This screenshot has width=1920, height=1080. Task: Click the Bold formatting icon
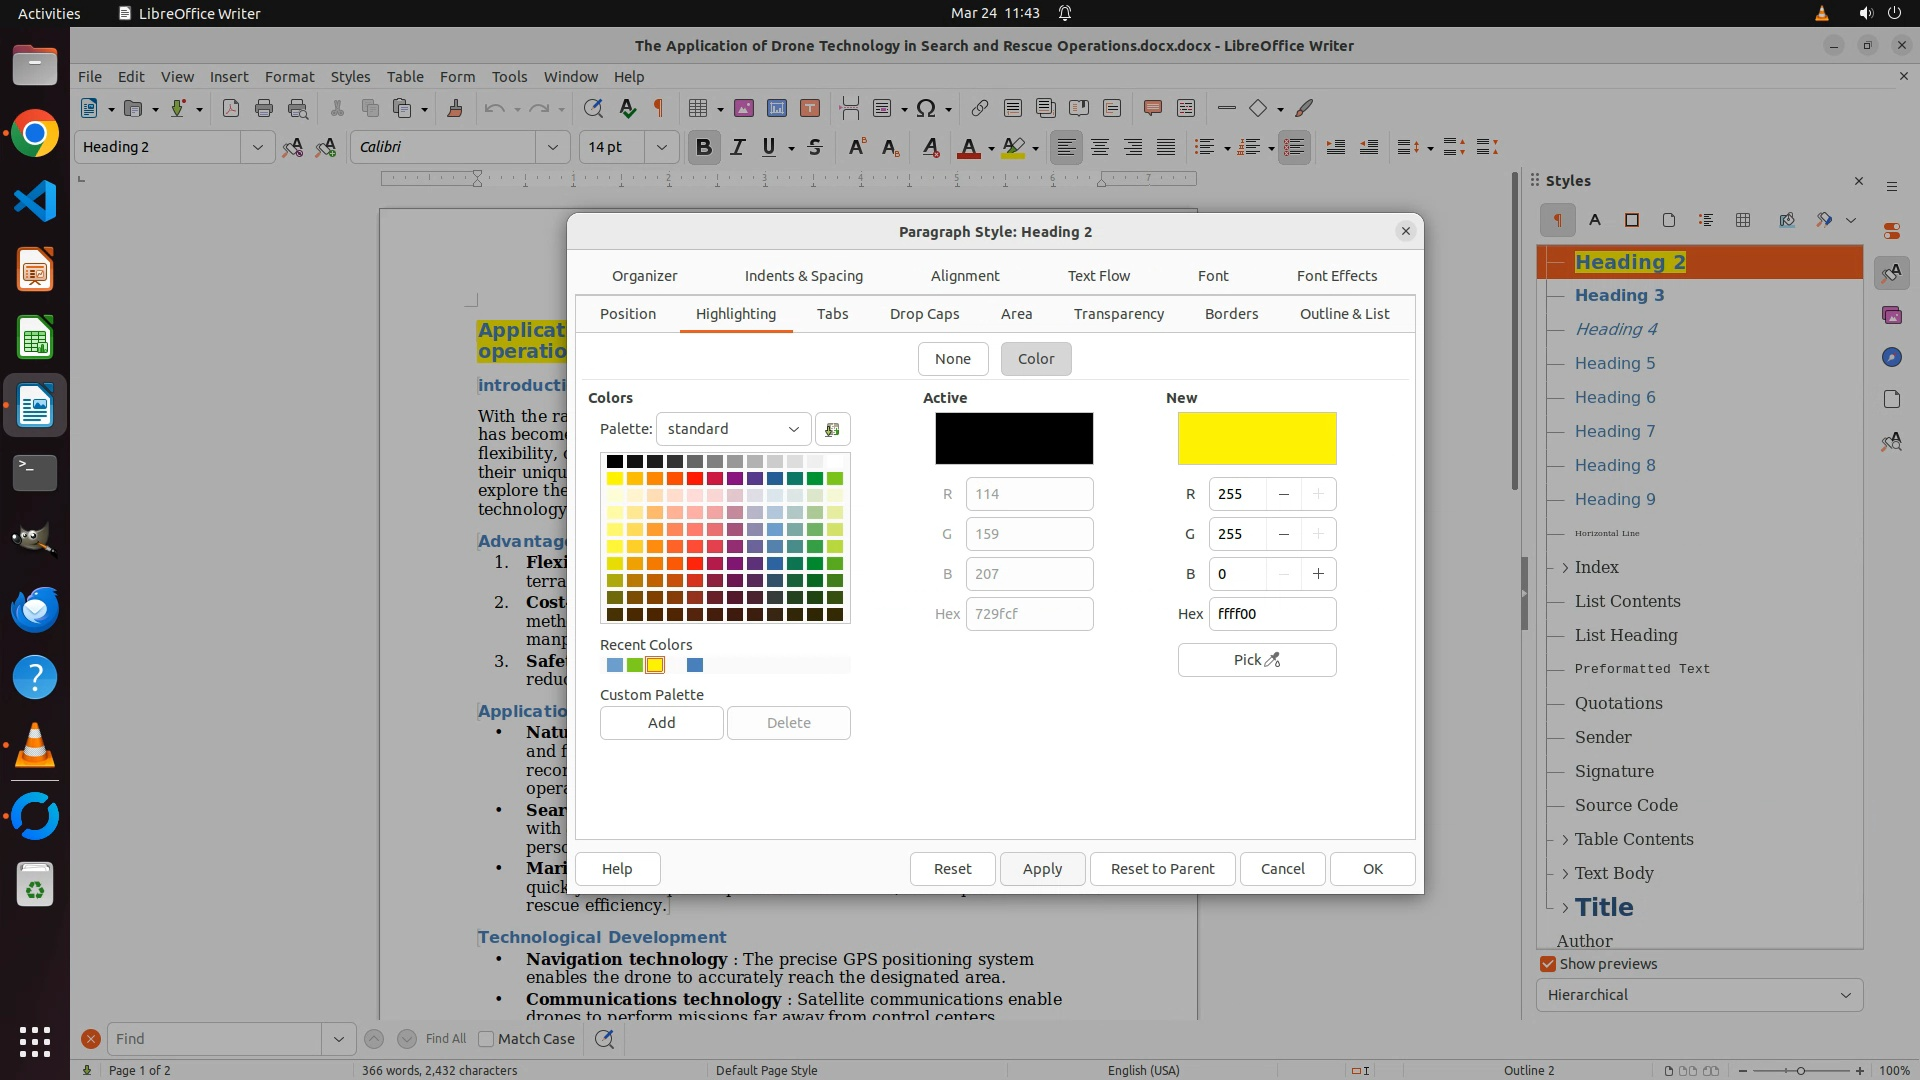pyautogui.click(x=703, y=147)
